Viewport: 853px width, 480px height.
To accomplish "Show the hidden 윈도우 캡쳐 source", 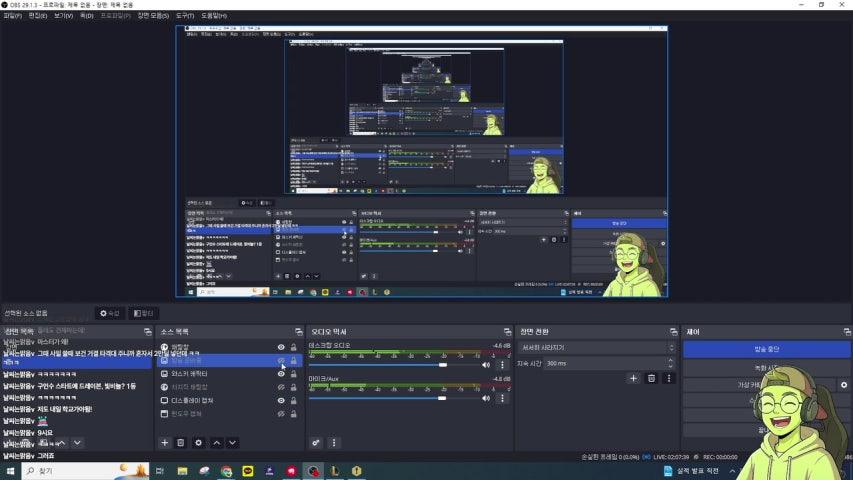I will 281,413.
